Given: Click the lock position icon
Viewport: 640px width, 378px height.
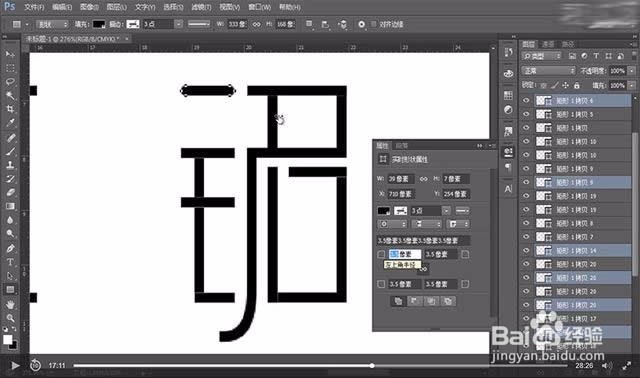Looking at the screenshot, I should click(x=565, y=85).
